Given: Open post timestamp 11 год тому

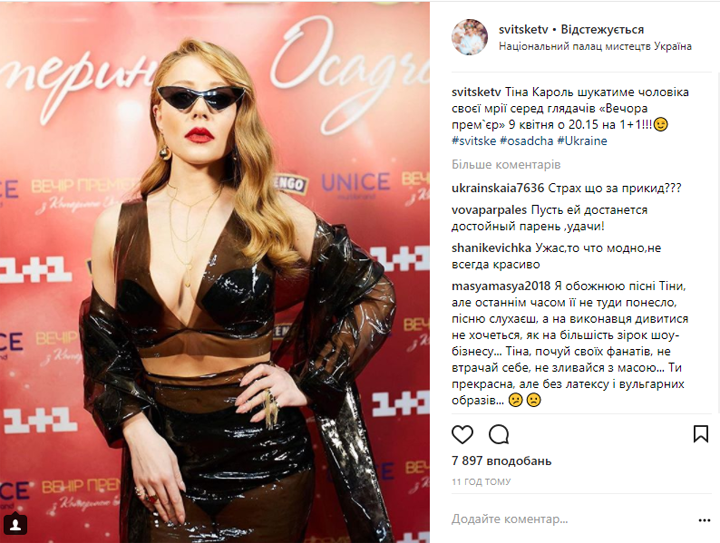Looking at the screenshot, I should [481, 482].
